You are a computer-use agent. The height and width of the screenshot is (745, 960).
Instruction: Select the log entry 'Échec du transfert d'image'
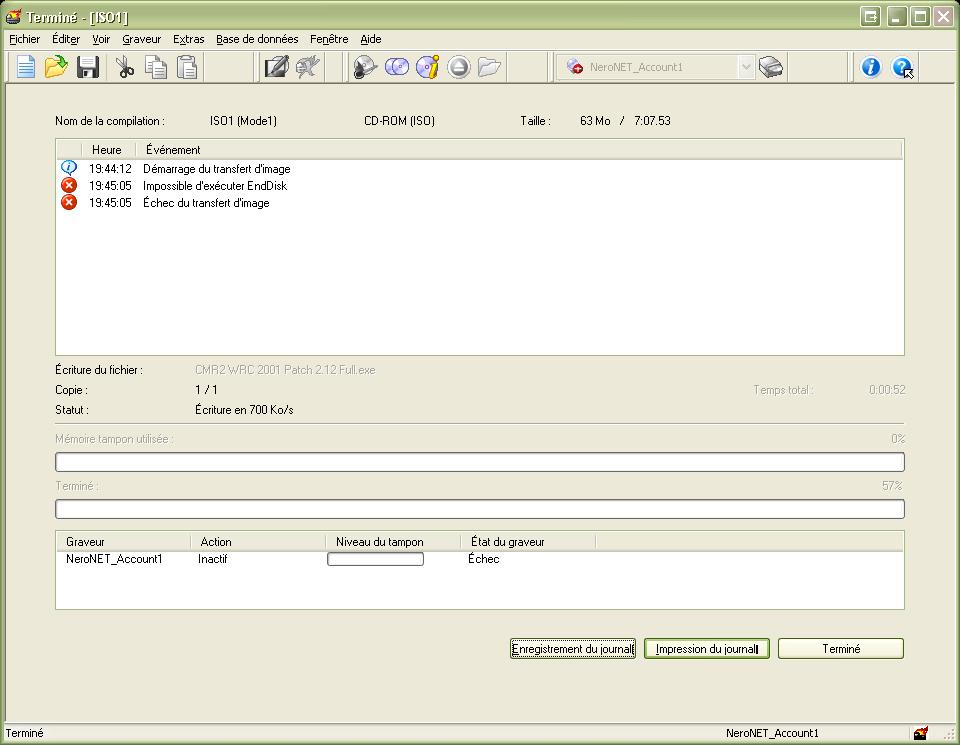coord(206,203)
